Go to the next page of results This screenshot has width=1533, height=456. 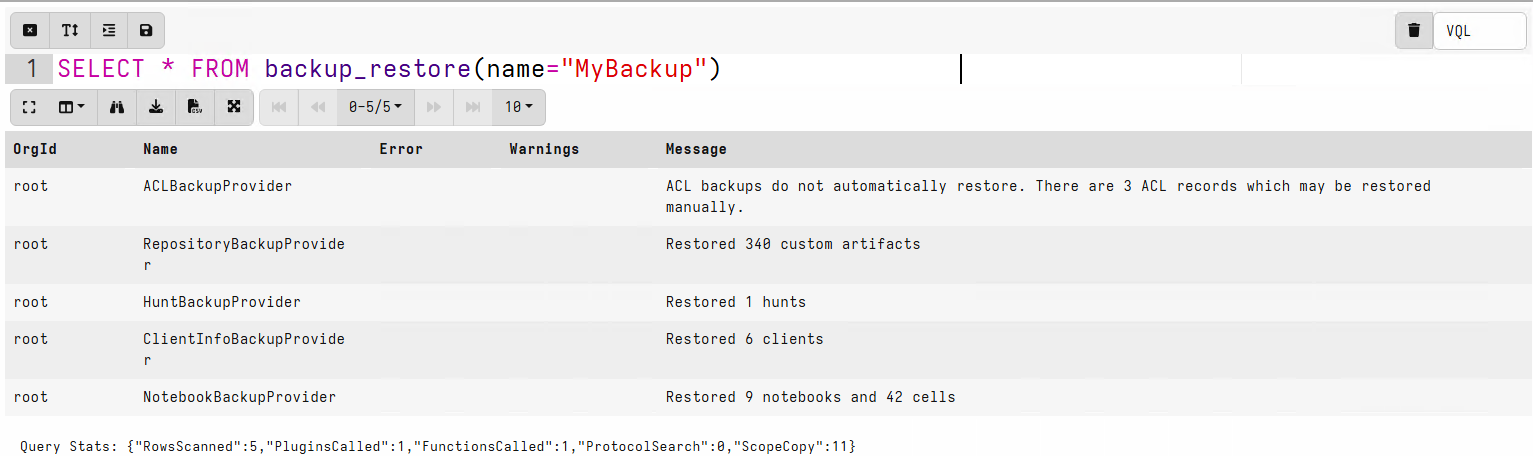[434, 107]
